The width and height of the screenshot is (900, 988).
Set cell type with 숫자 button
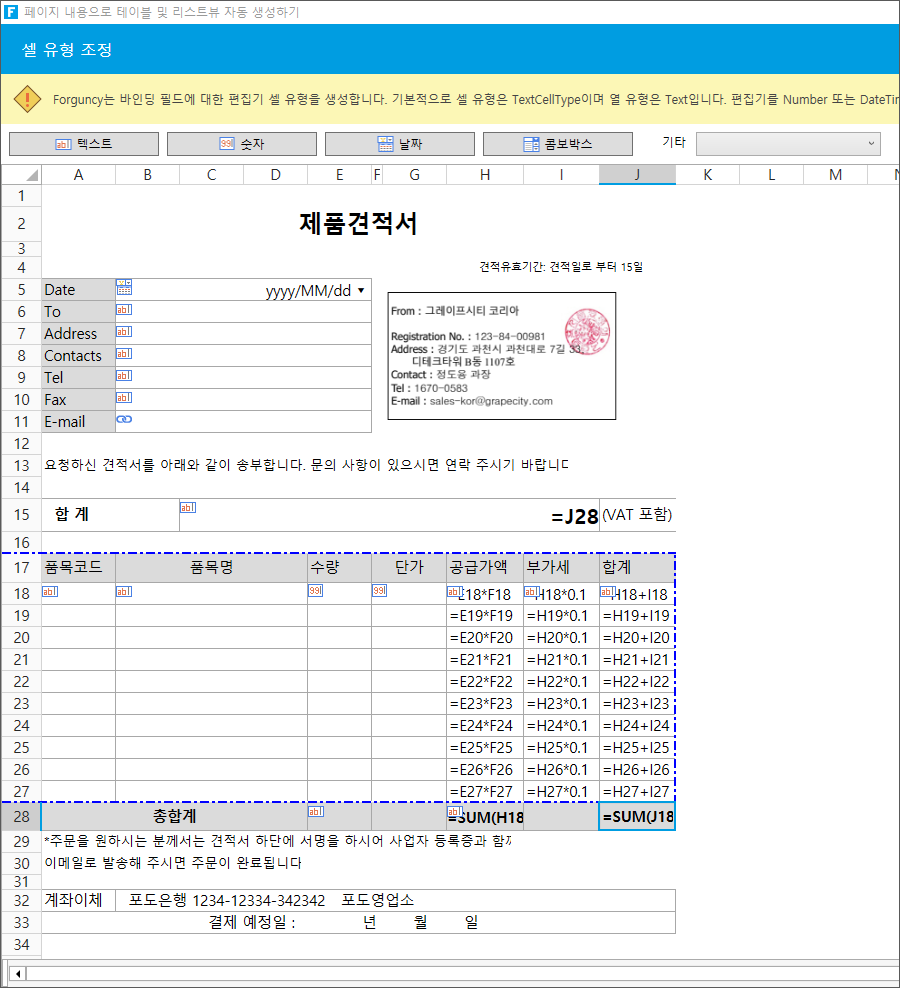pos(242,144)
